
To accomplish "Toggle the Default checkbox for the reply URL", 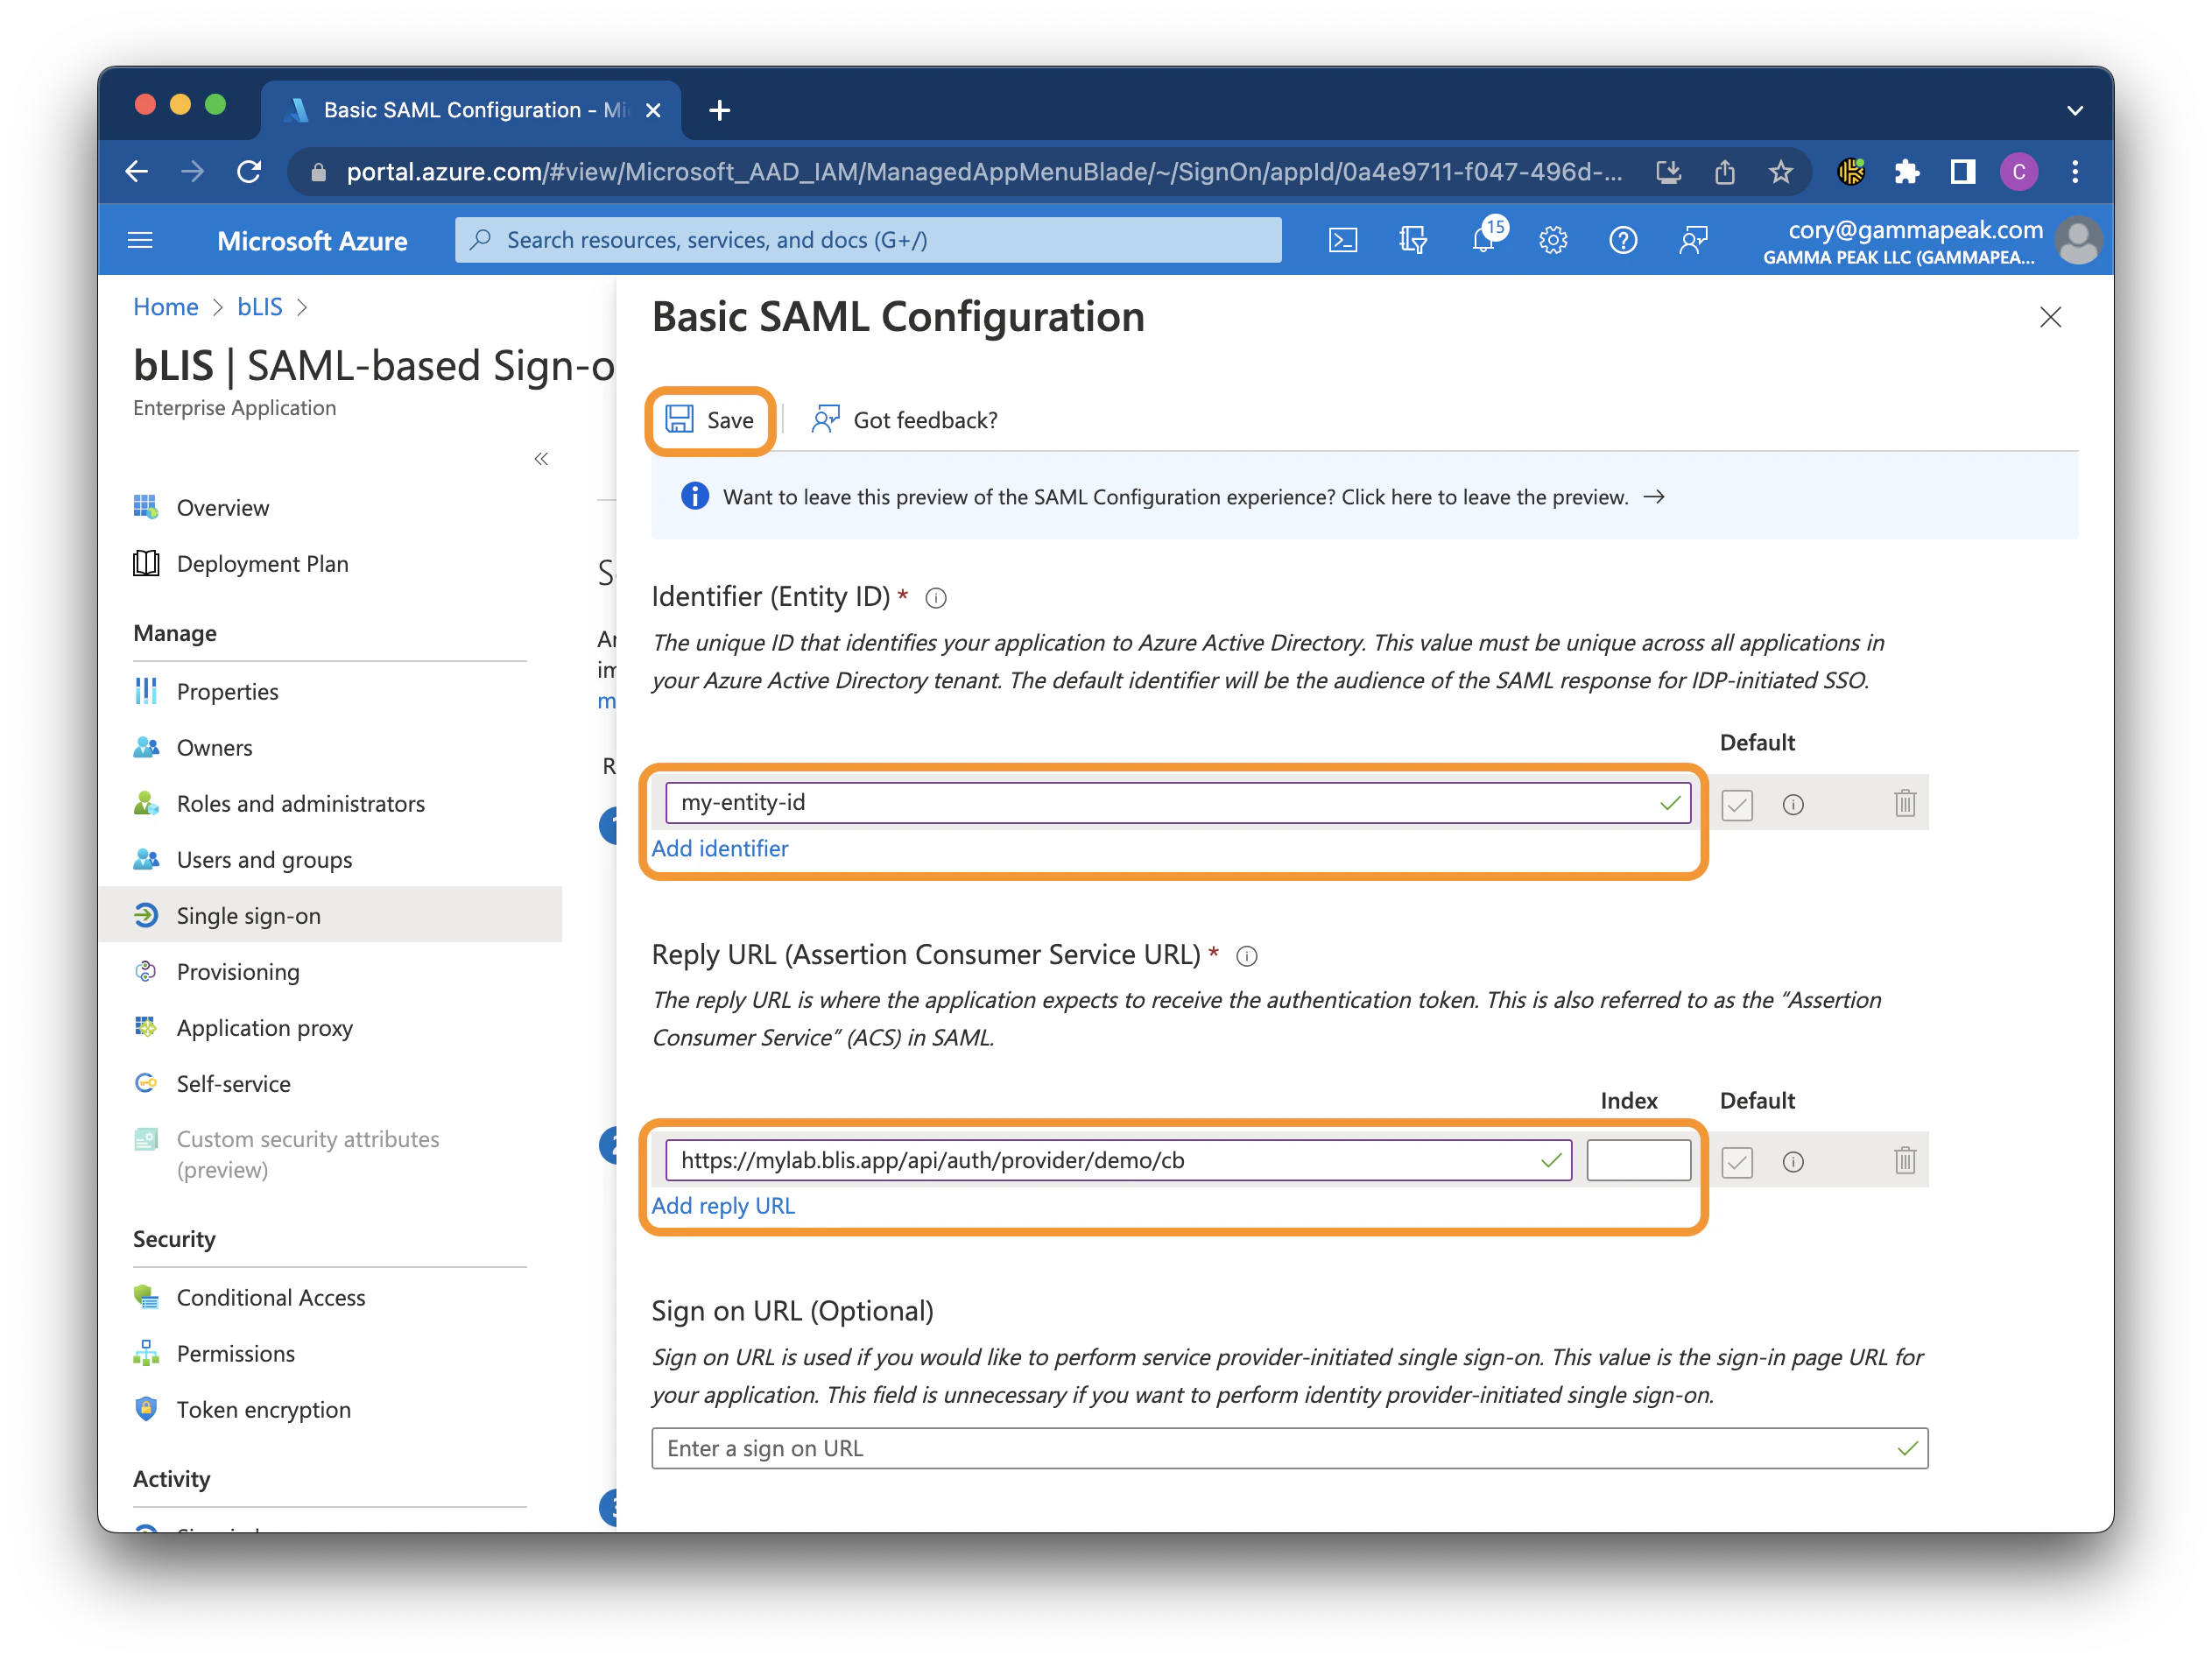I will coord(1737,1161).
